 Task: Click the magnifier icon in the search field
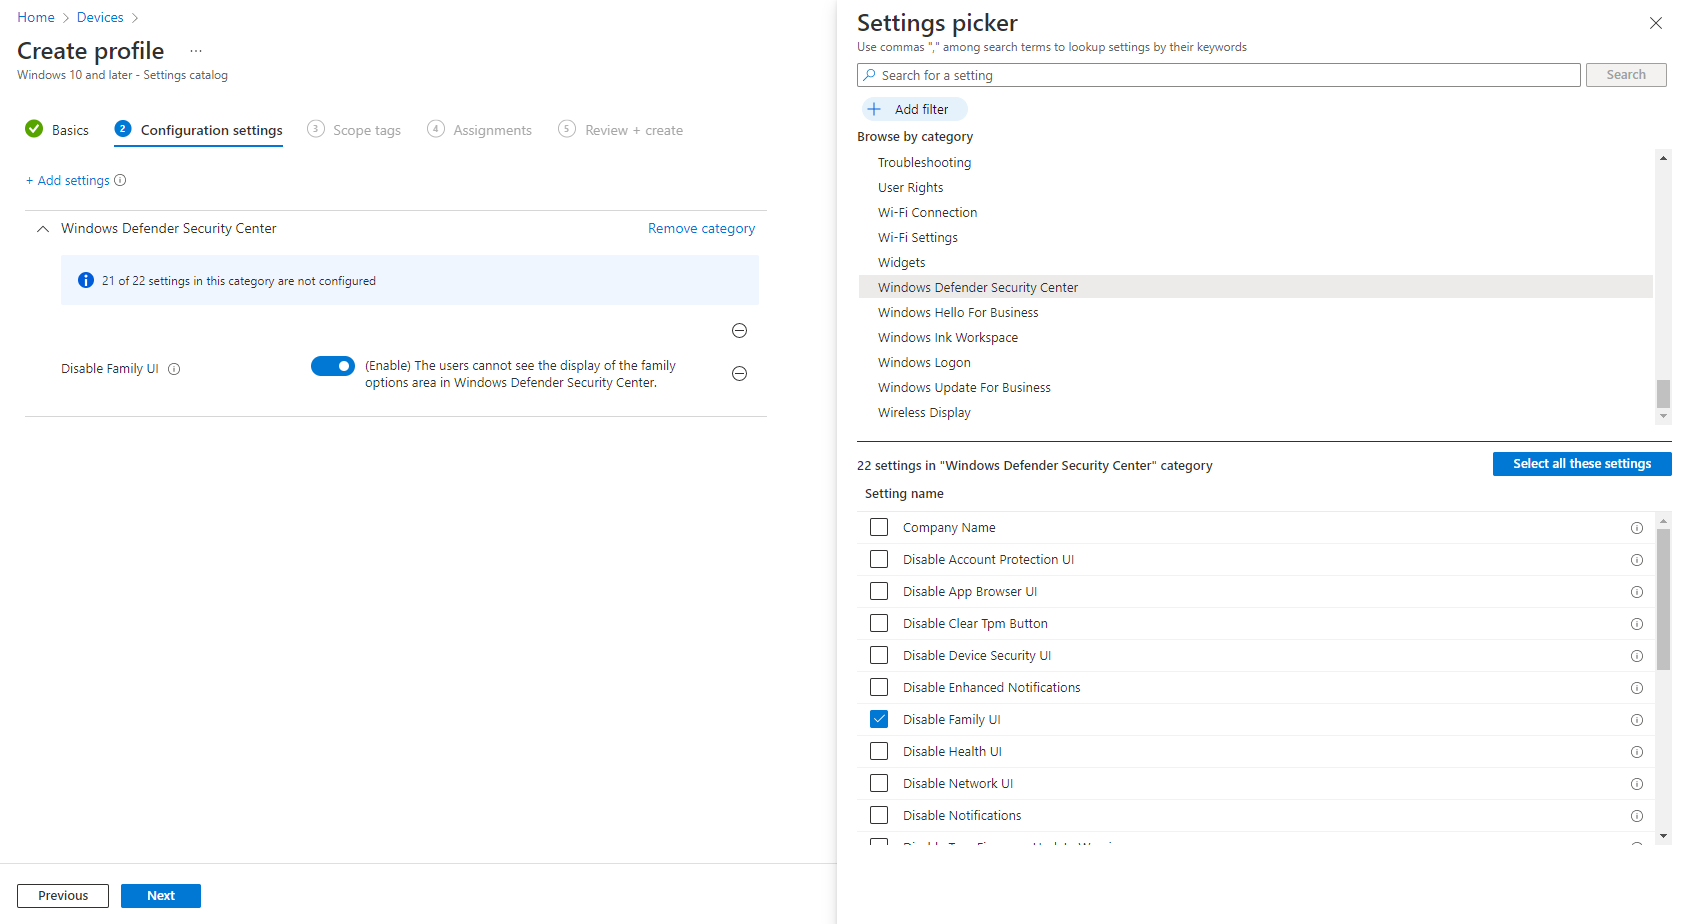pos(870,75)
